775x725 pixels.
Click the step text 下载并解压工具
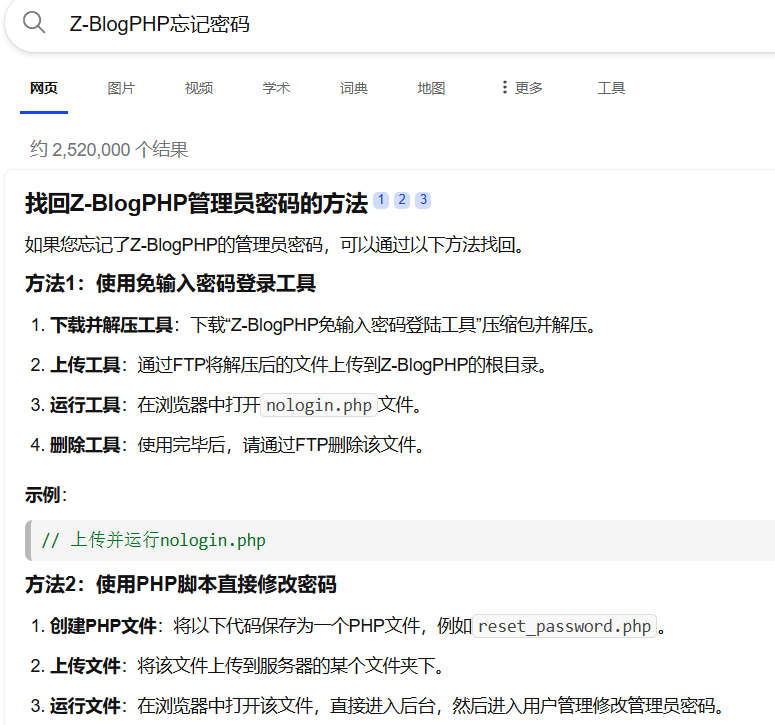111,325
